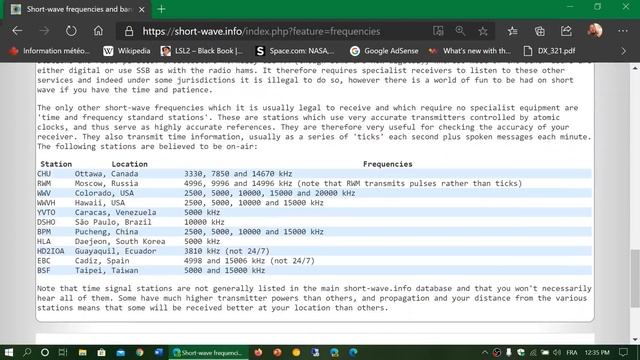View site security lock info
The image size is (640, 360).
pyautogui.click(x=129, y=31)
